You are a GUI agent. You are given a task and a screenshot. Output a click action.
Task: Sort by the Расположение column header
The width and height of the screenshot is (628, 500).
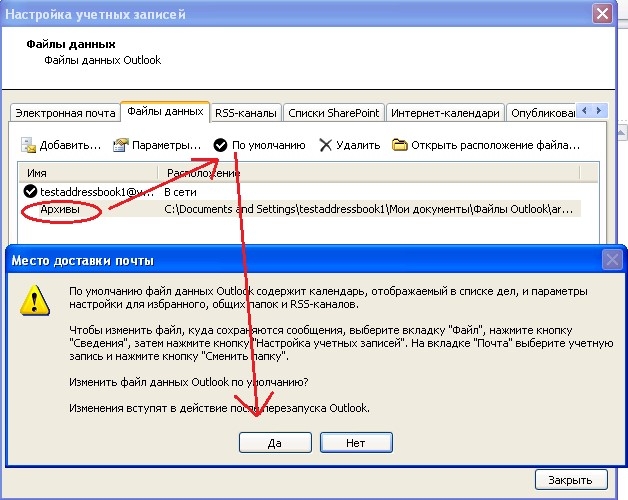(x=368, y=173)
